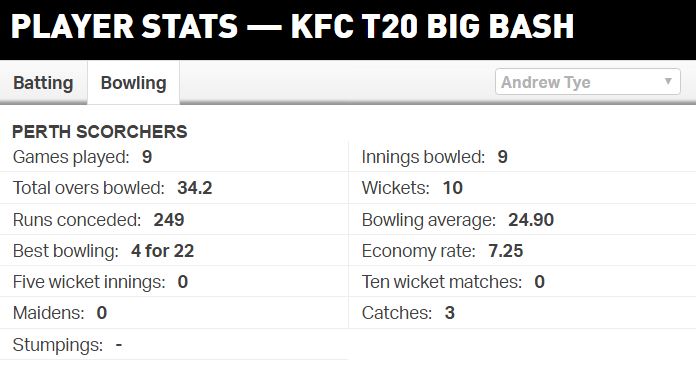Viewport: 696px width, 372px height.
Task: Click the Five wicket innings row
Action: [x=174, y=282]
